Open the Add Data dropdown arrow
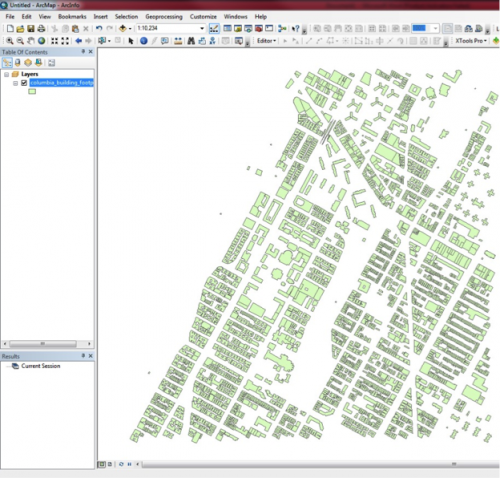 (130, 29)
